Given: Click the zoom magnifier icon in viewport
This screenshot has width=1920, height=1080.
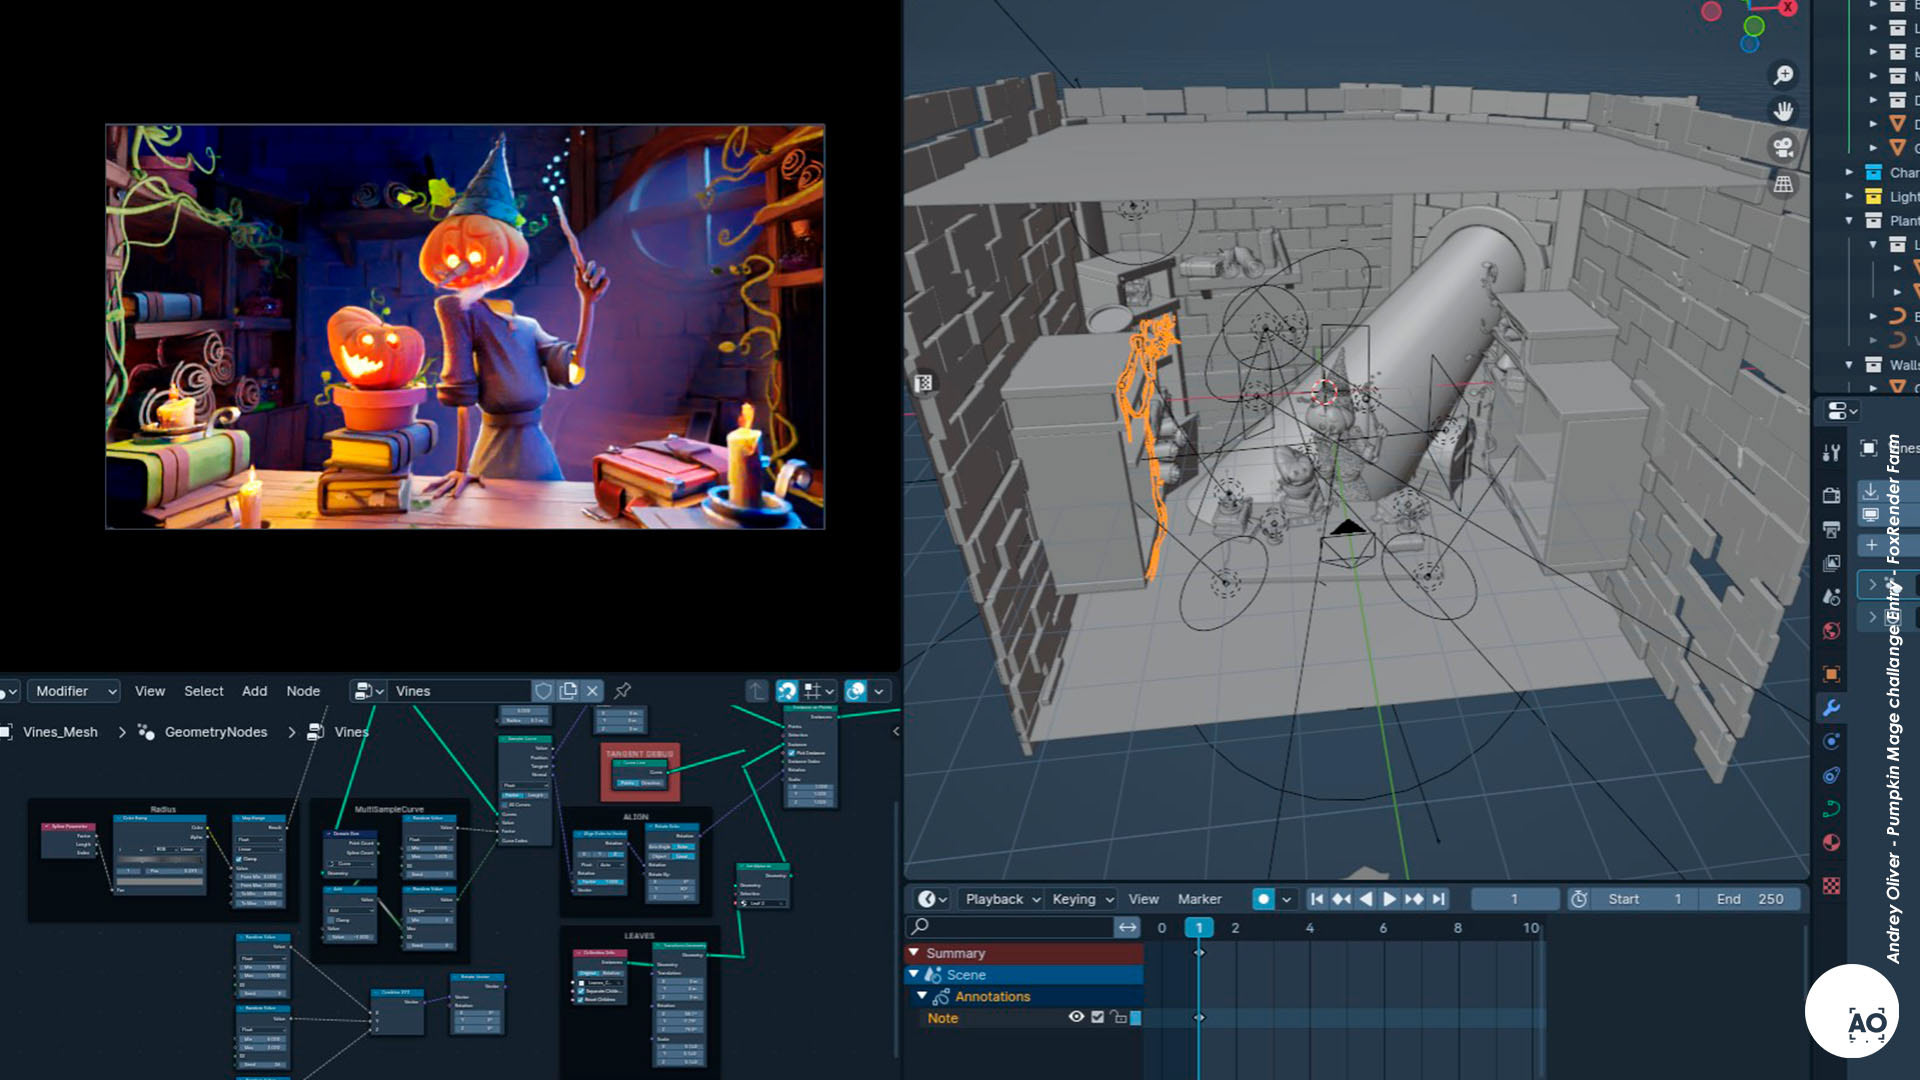Looking at the screenshot, I should [1783, 75].
